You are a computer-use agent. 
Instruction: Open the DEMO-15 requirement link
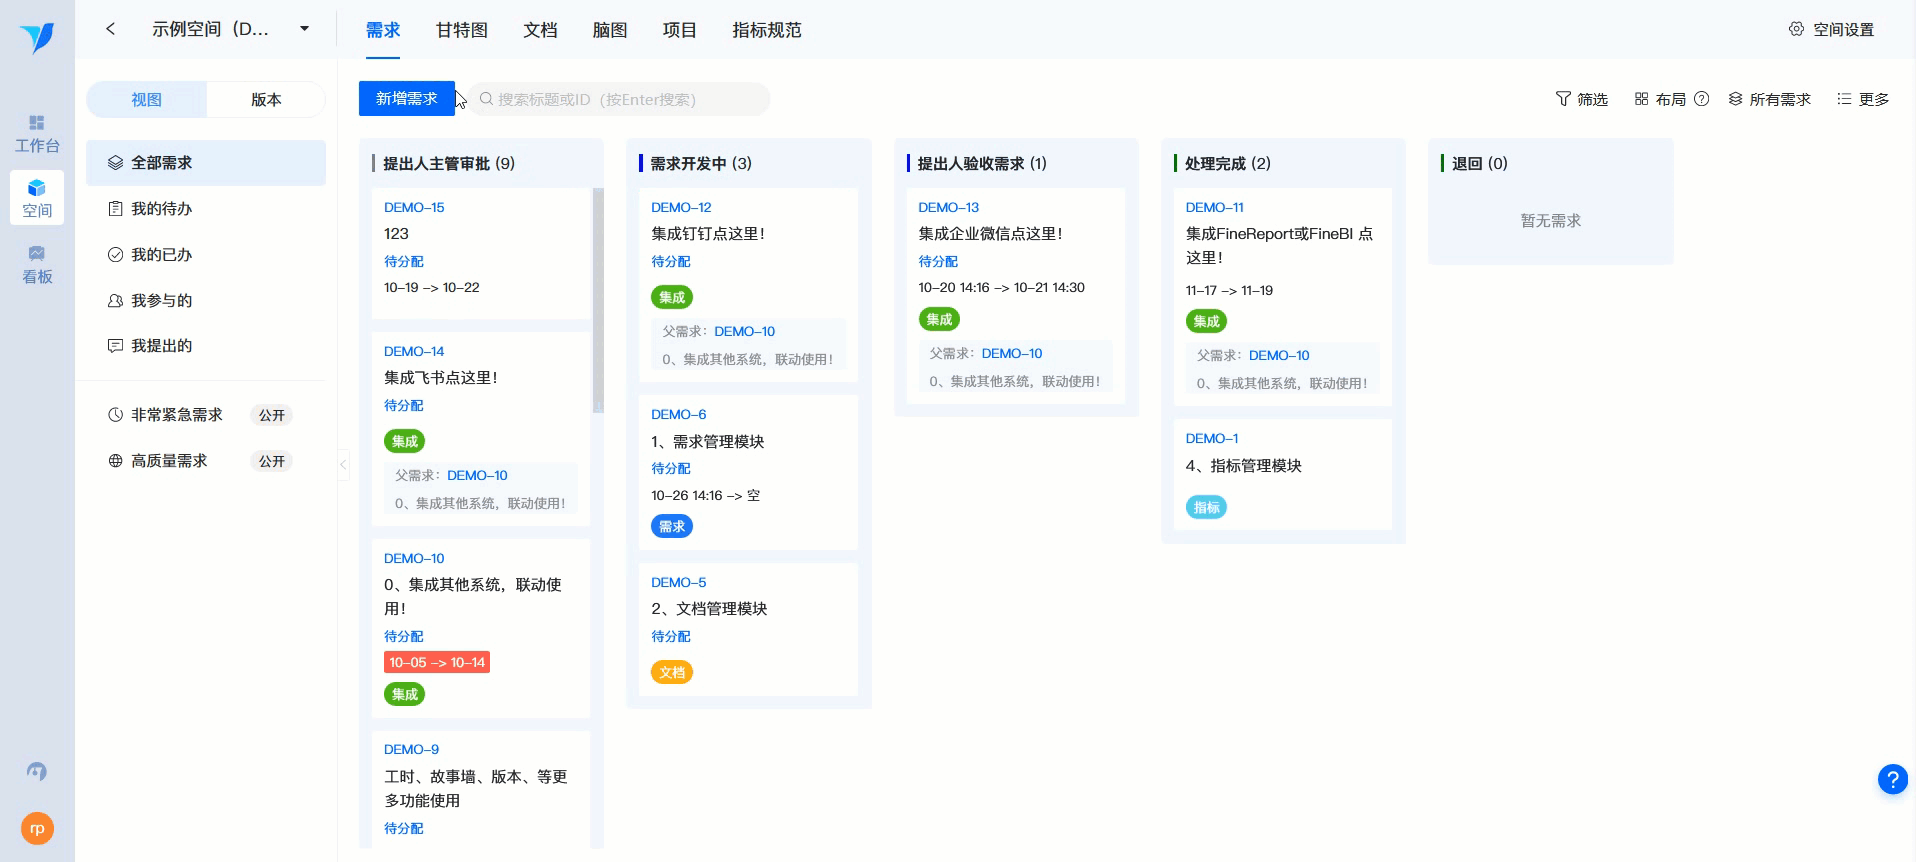tap(414, 207)
